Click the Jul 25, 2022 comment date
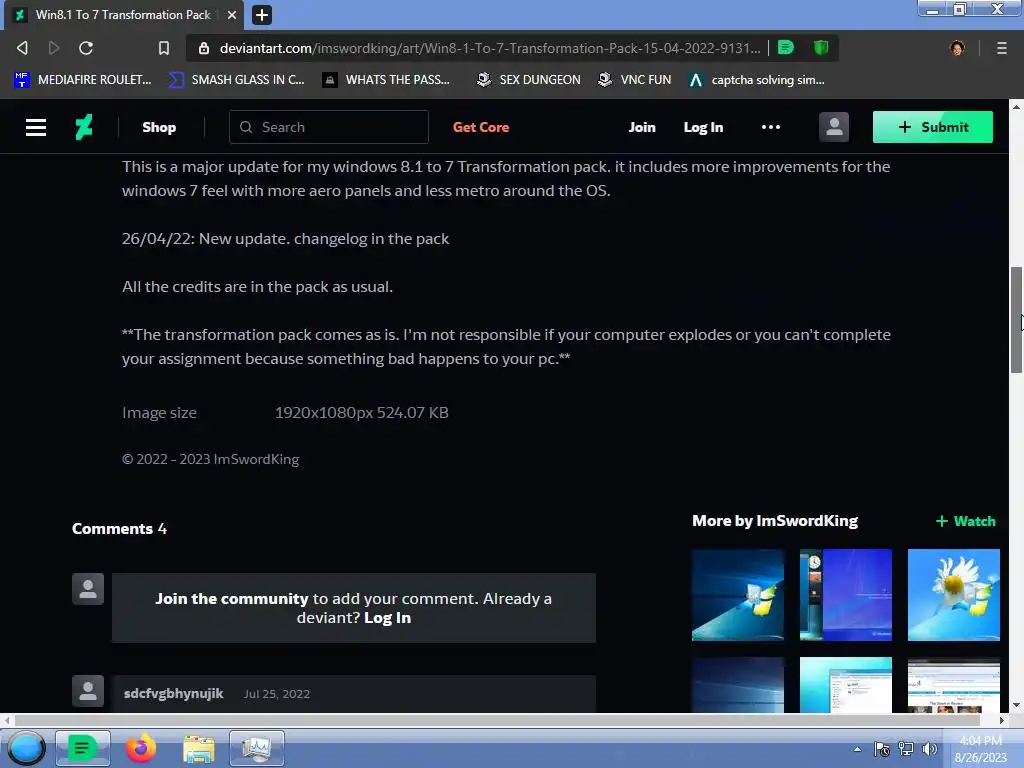Image resolution: width=1024 pixels, height=768 pixels. 277,694
